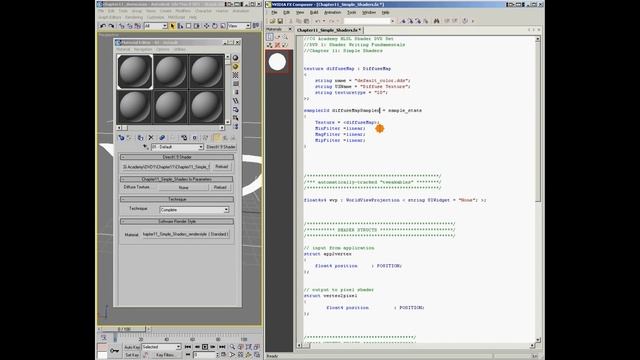Click material slots horizontal scrollbar
Viewport: 640px width, 360px height.
click(x=171, y=128)
